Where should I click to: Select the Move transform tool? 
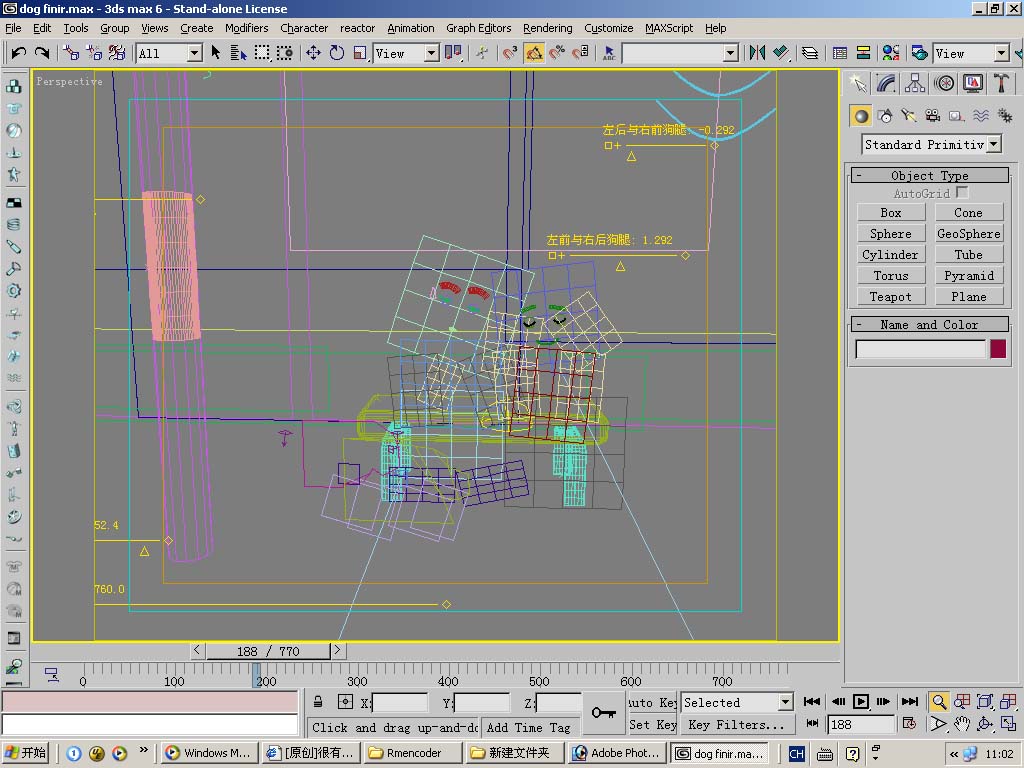[x=313, y=53]
